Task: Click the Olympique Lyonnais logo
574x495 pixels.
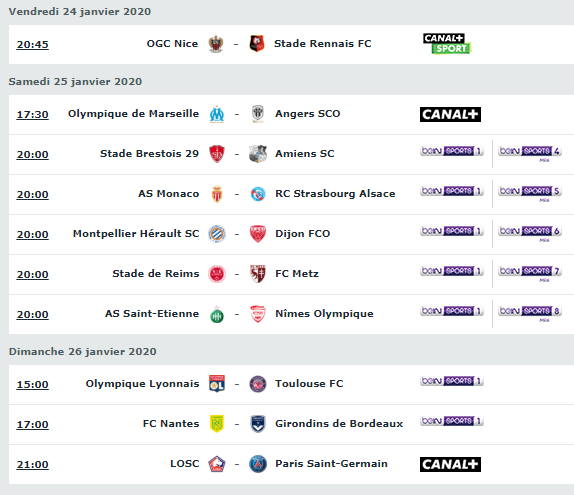Action: tap(217, 384)
